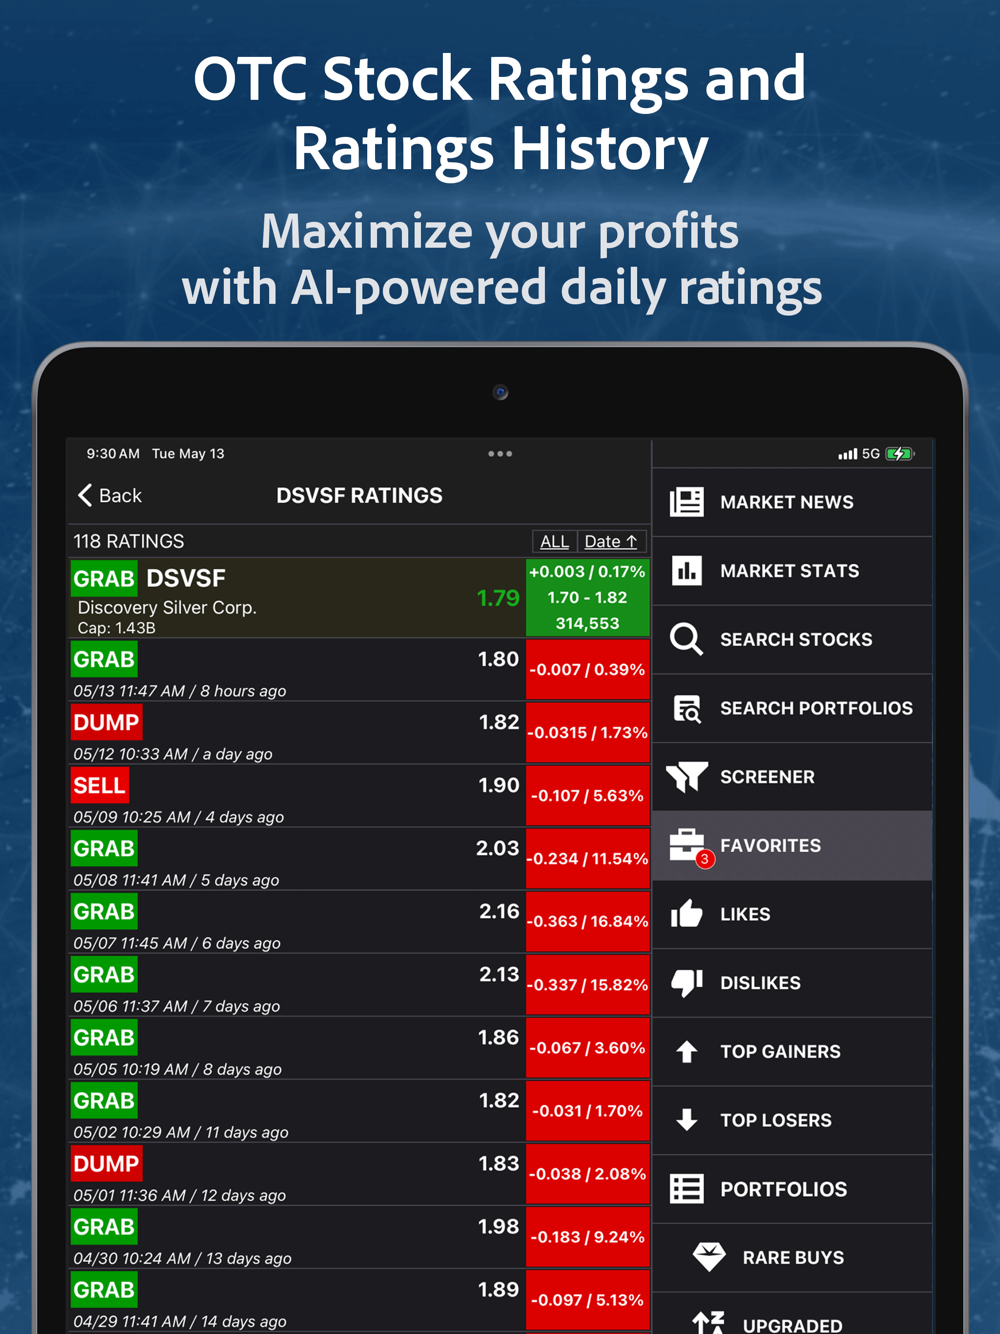Screen dimensions: 1000x1334
Task: Toggle the Date sort order
Action: tap(611, 542)
